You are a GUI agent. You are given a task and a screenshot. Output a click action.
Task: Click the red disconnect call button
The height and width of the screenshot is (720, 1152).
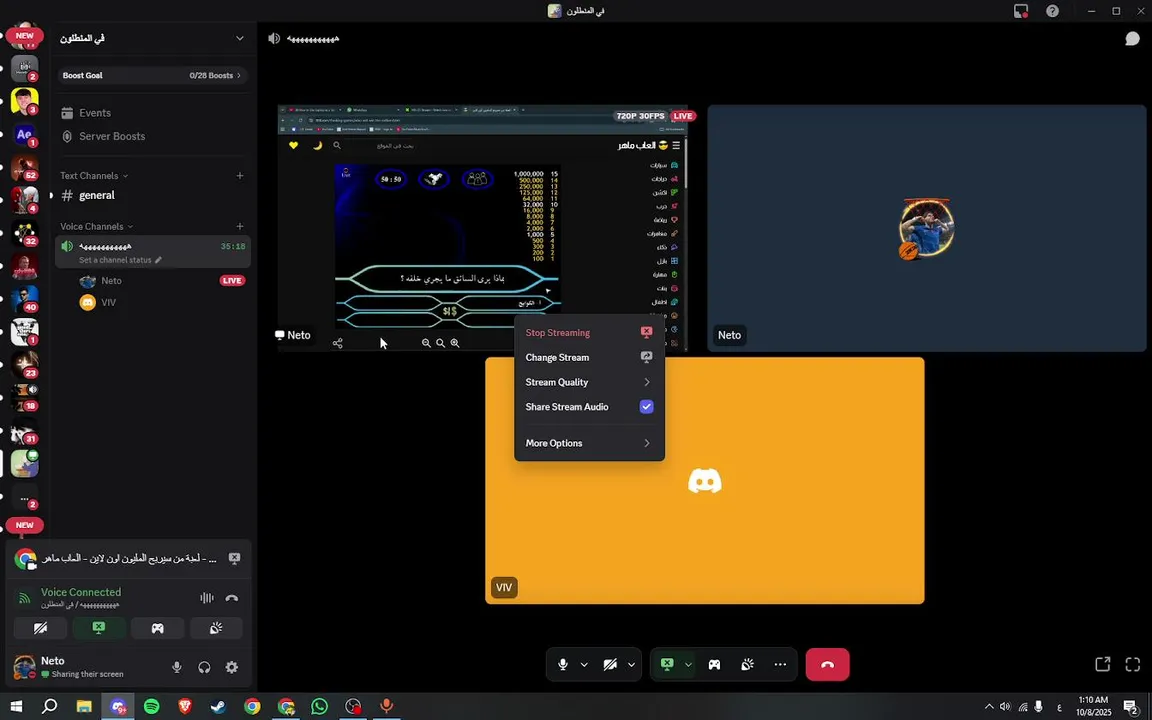point(827,665)
